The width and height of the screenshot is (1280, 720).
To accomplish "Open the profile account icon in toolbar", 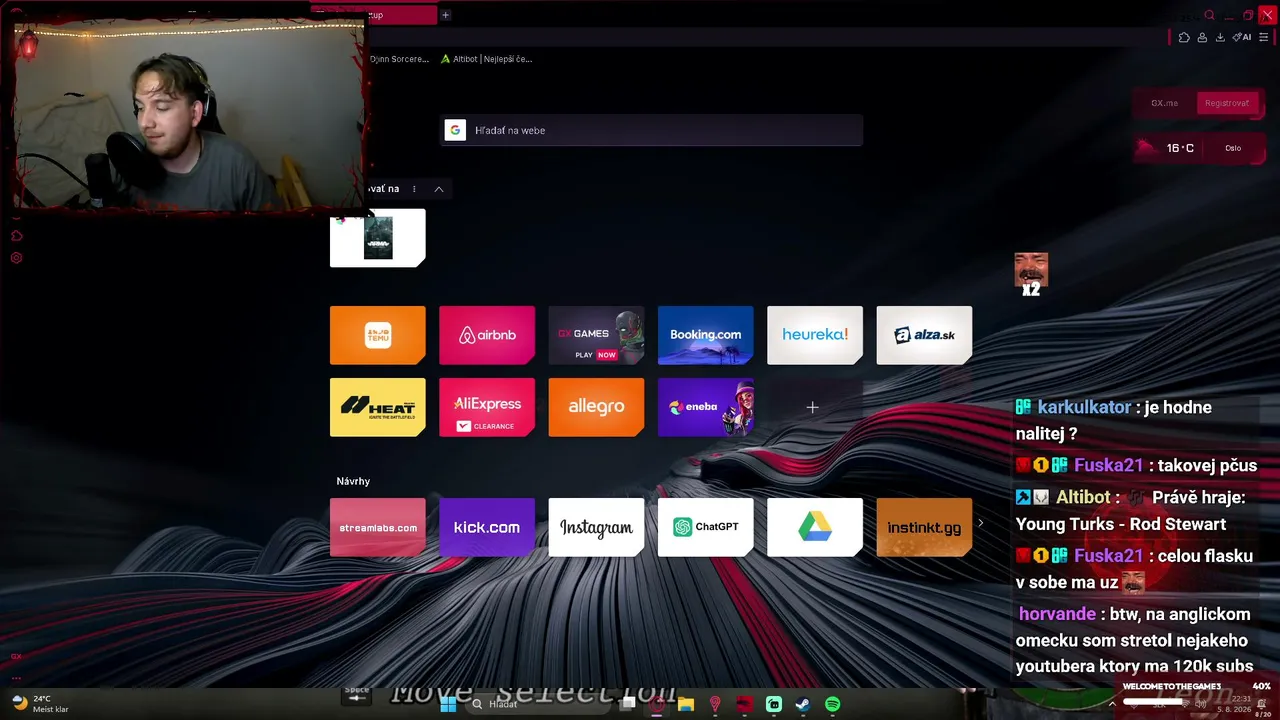I will (1201, 38).
